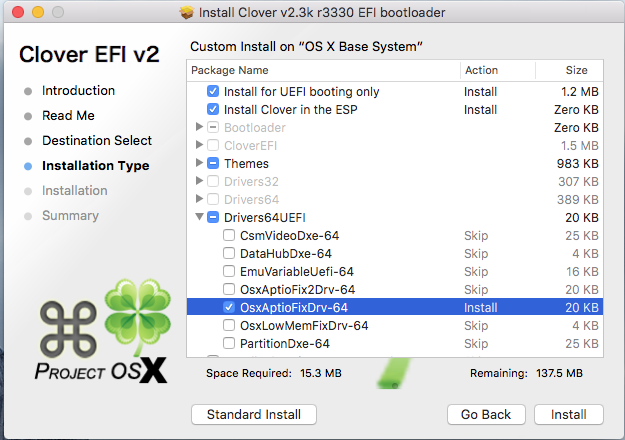Click the Clover package icon in title bar
Image resolution: width=625 pixels, height=440 pixels.
coord(186,12)
